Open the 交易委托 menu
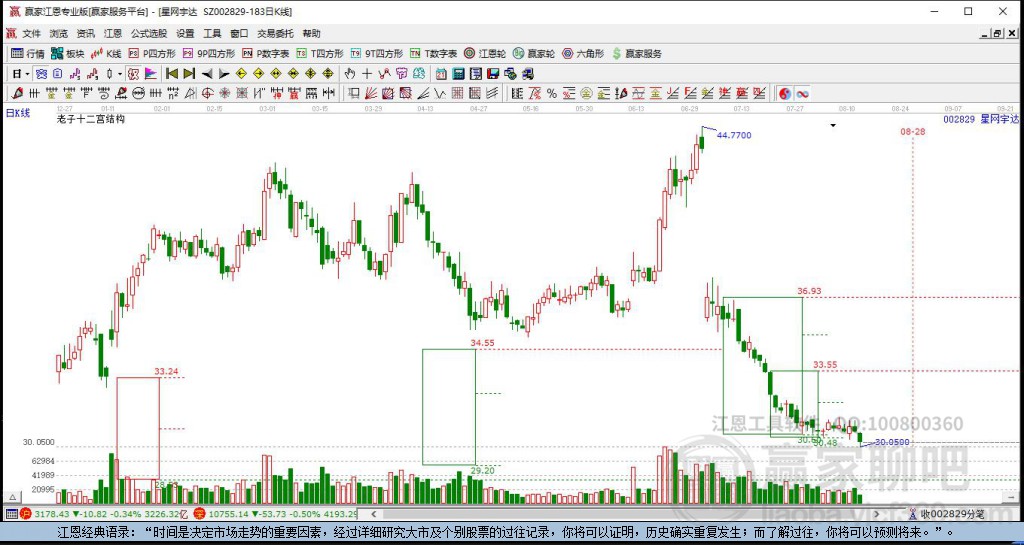This screenshot has width=1024, height=545. point(275,33)
